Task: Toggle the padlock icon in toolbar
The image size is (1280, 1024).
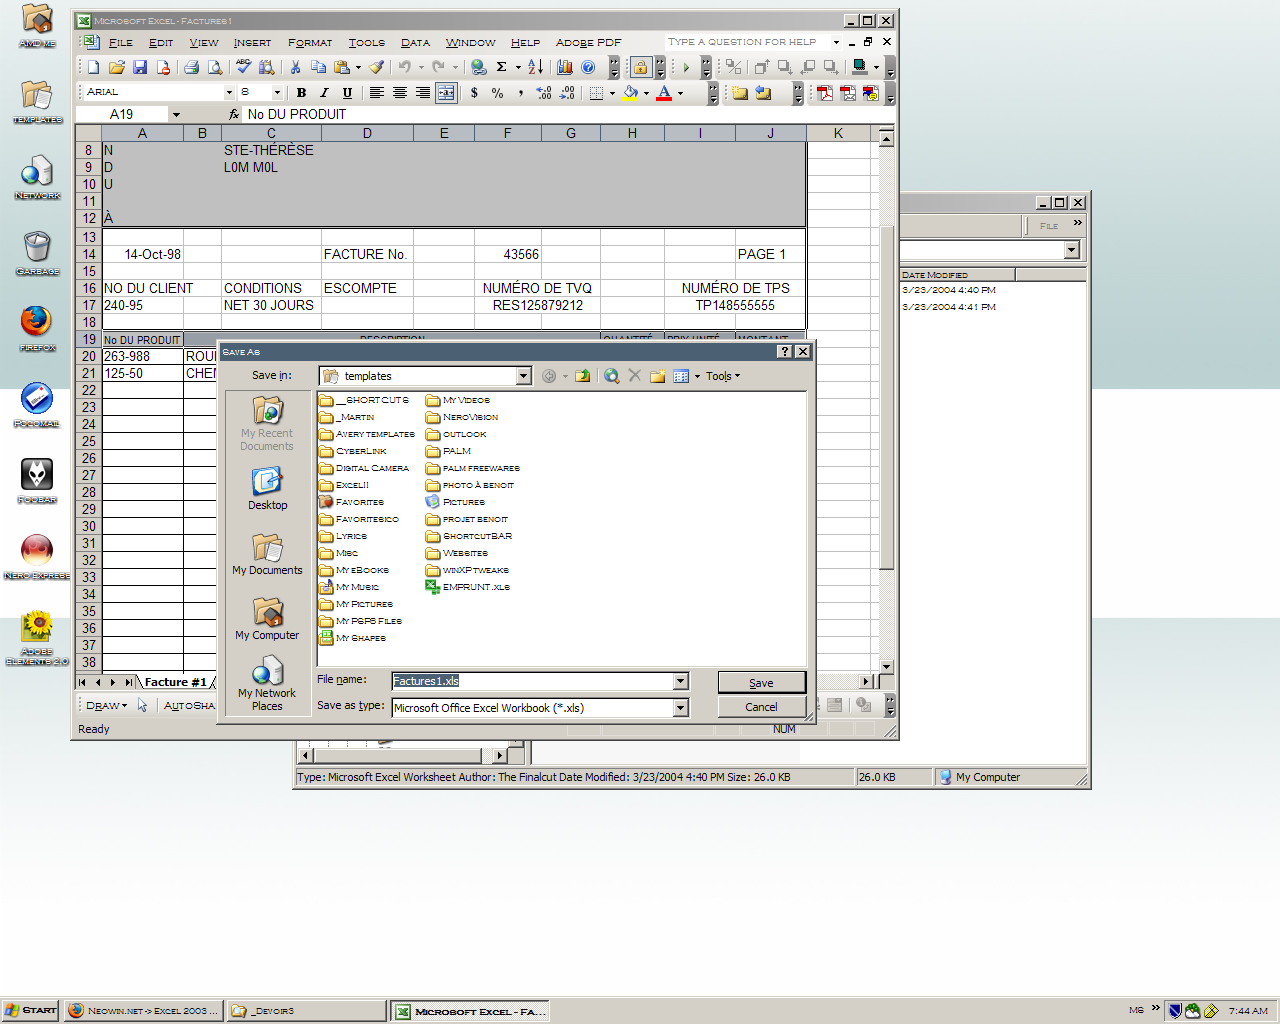Action: [640, 67]
